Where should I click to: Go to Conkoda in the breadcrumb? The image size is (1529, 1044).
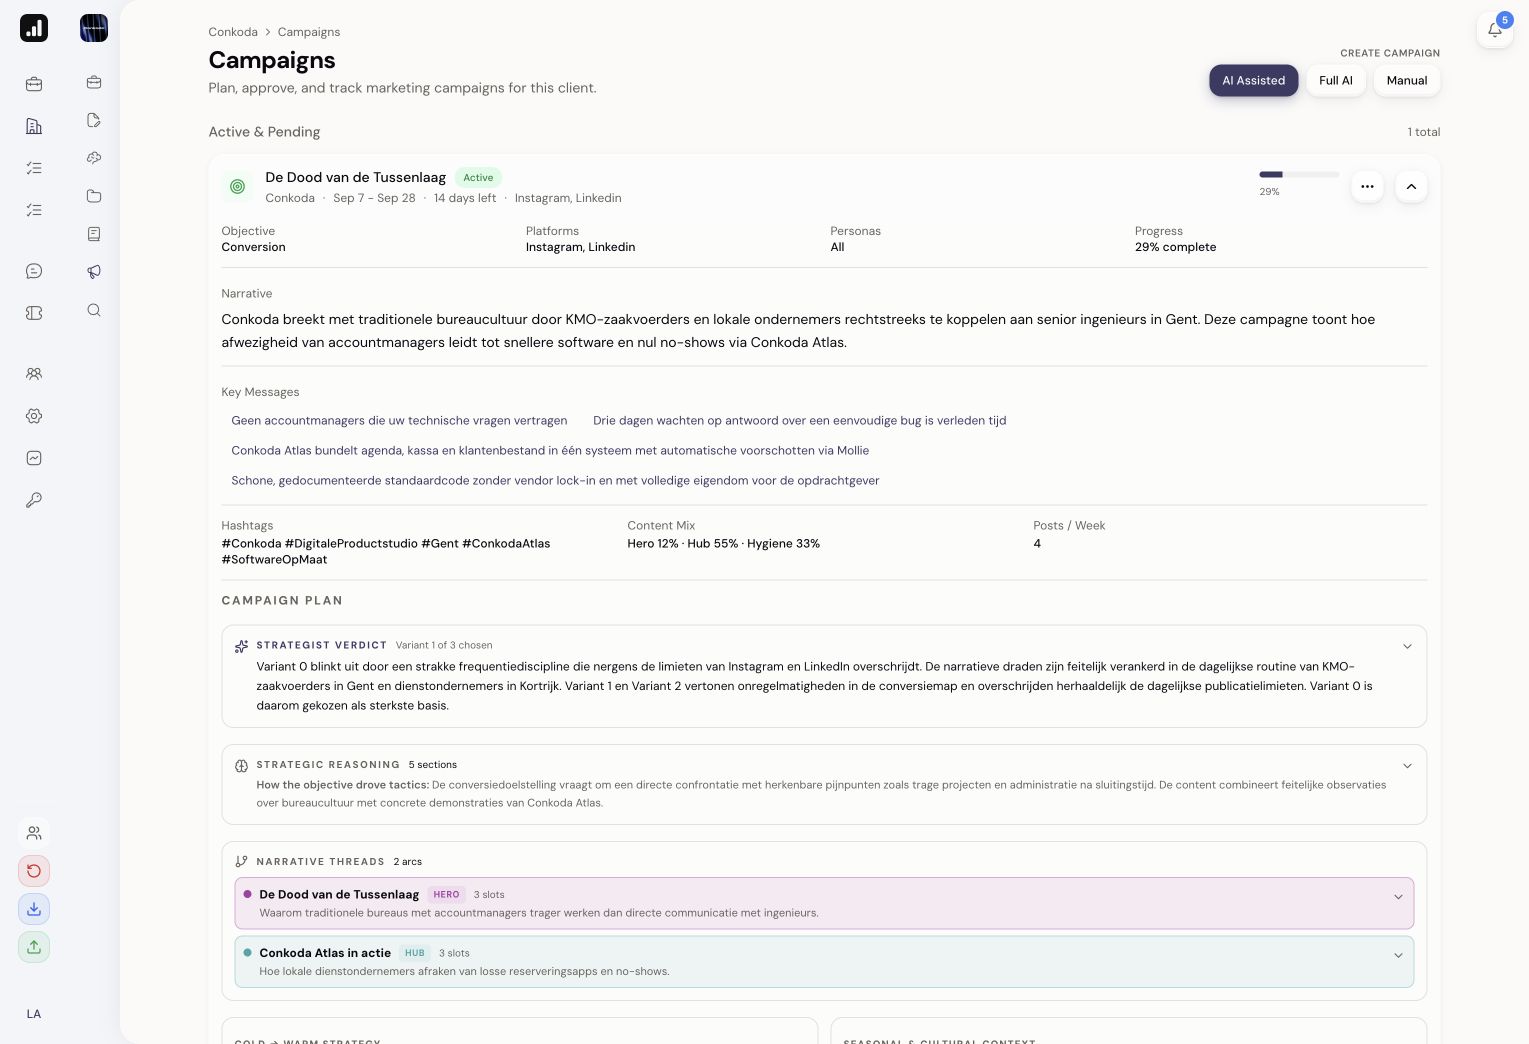(233, 32)
